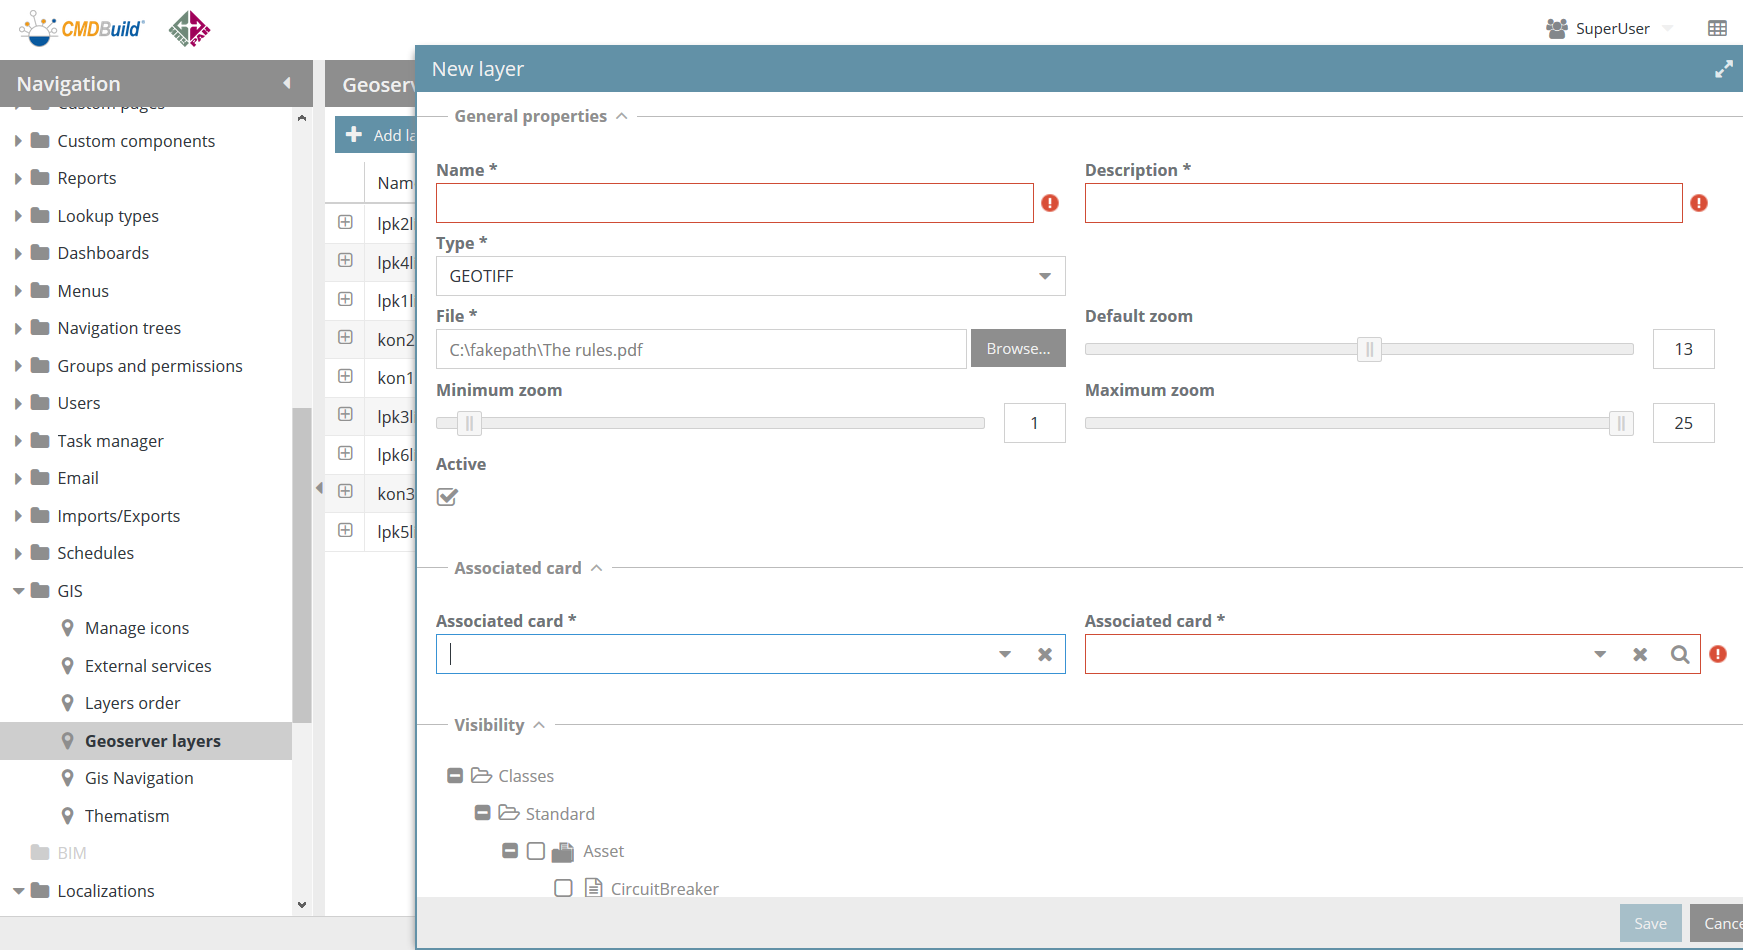Open the Type GEOTIFF dropdown
Viewport: 1743px width, 950px height.
coord(1045,276)
